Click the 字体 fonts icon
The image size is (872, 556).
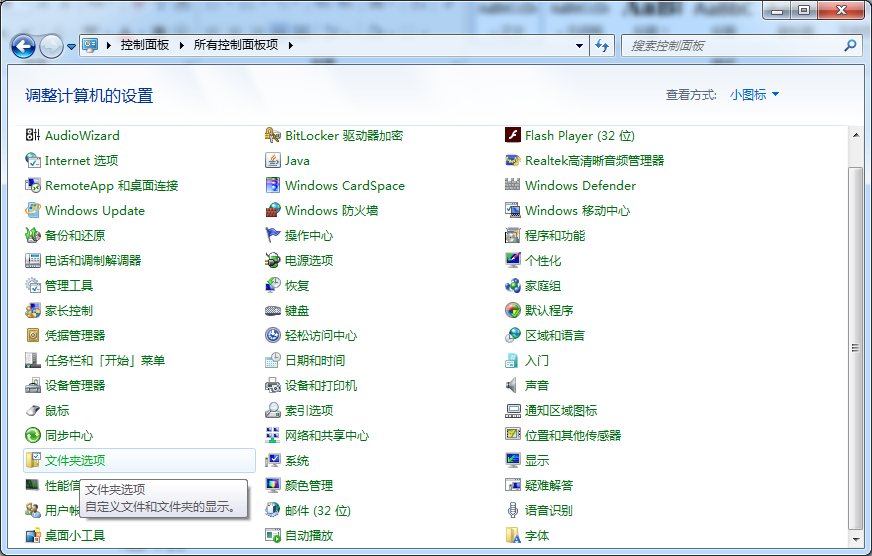click(512, 535)
